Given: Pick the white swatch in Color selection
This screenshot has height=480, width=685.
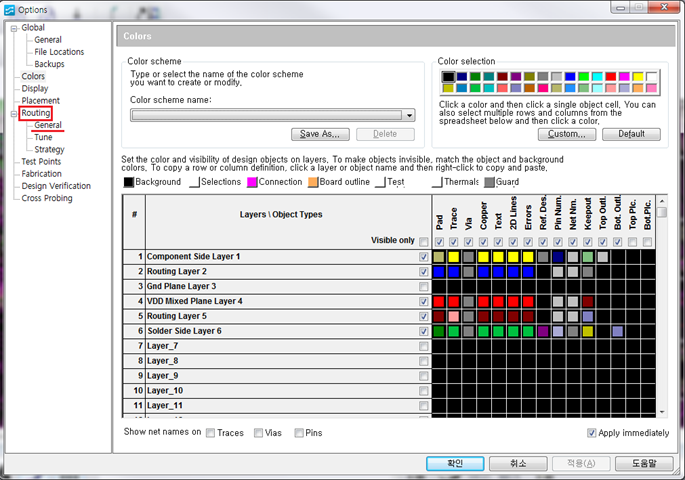Looking at the screenshot, I should [x=651, y=77].
